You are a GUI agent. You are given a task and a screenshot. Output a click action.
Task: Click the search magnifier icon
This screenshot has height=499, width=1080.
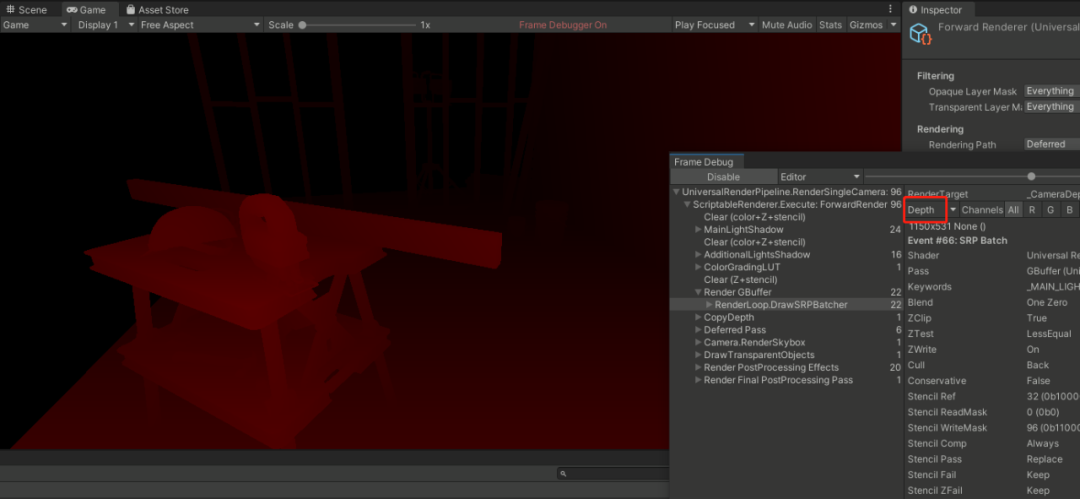click(564, 474)
